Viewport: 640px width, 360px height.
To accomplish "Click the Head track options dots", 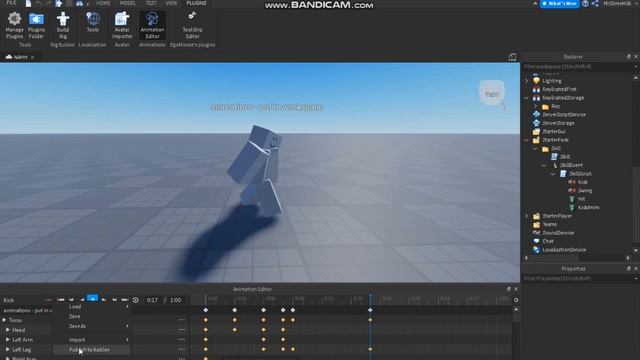I will point(182,329).
